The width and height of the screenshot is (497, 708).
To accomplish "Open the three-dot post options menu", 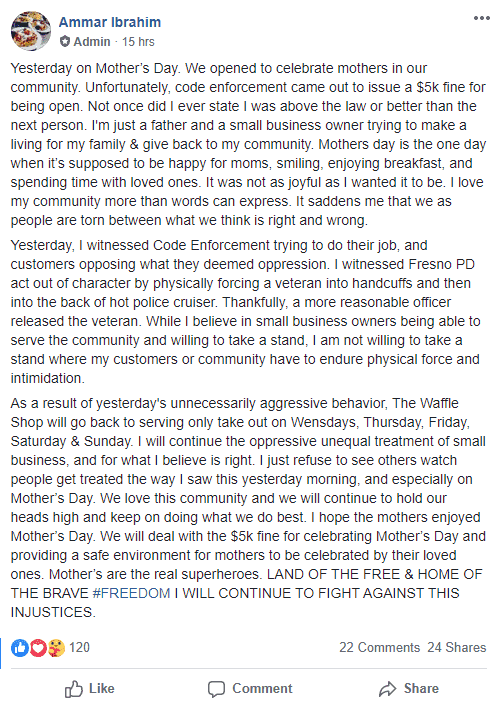I will (482, 18).
